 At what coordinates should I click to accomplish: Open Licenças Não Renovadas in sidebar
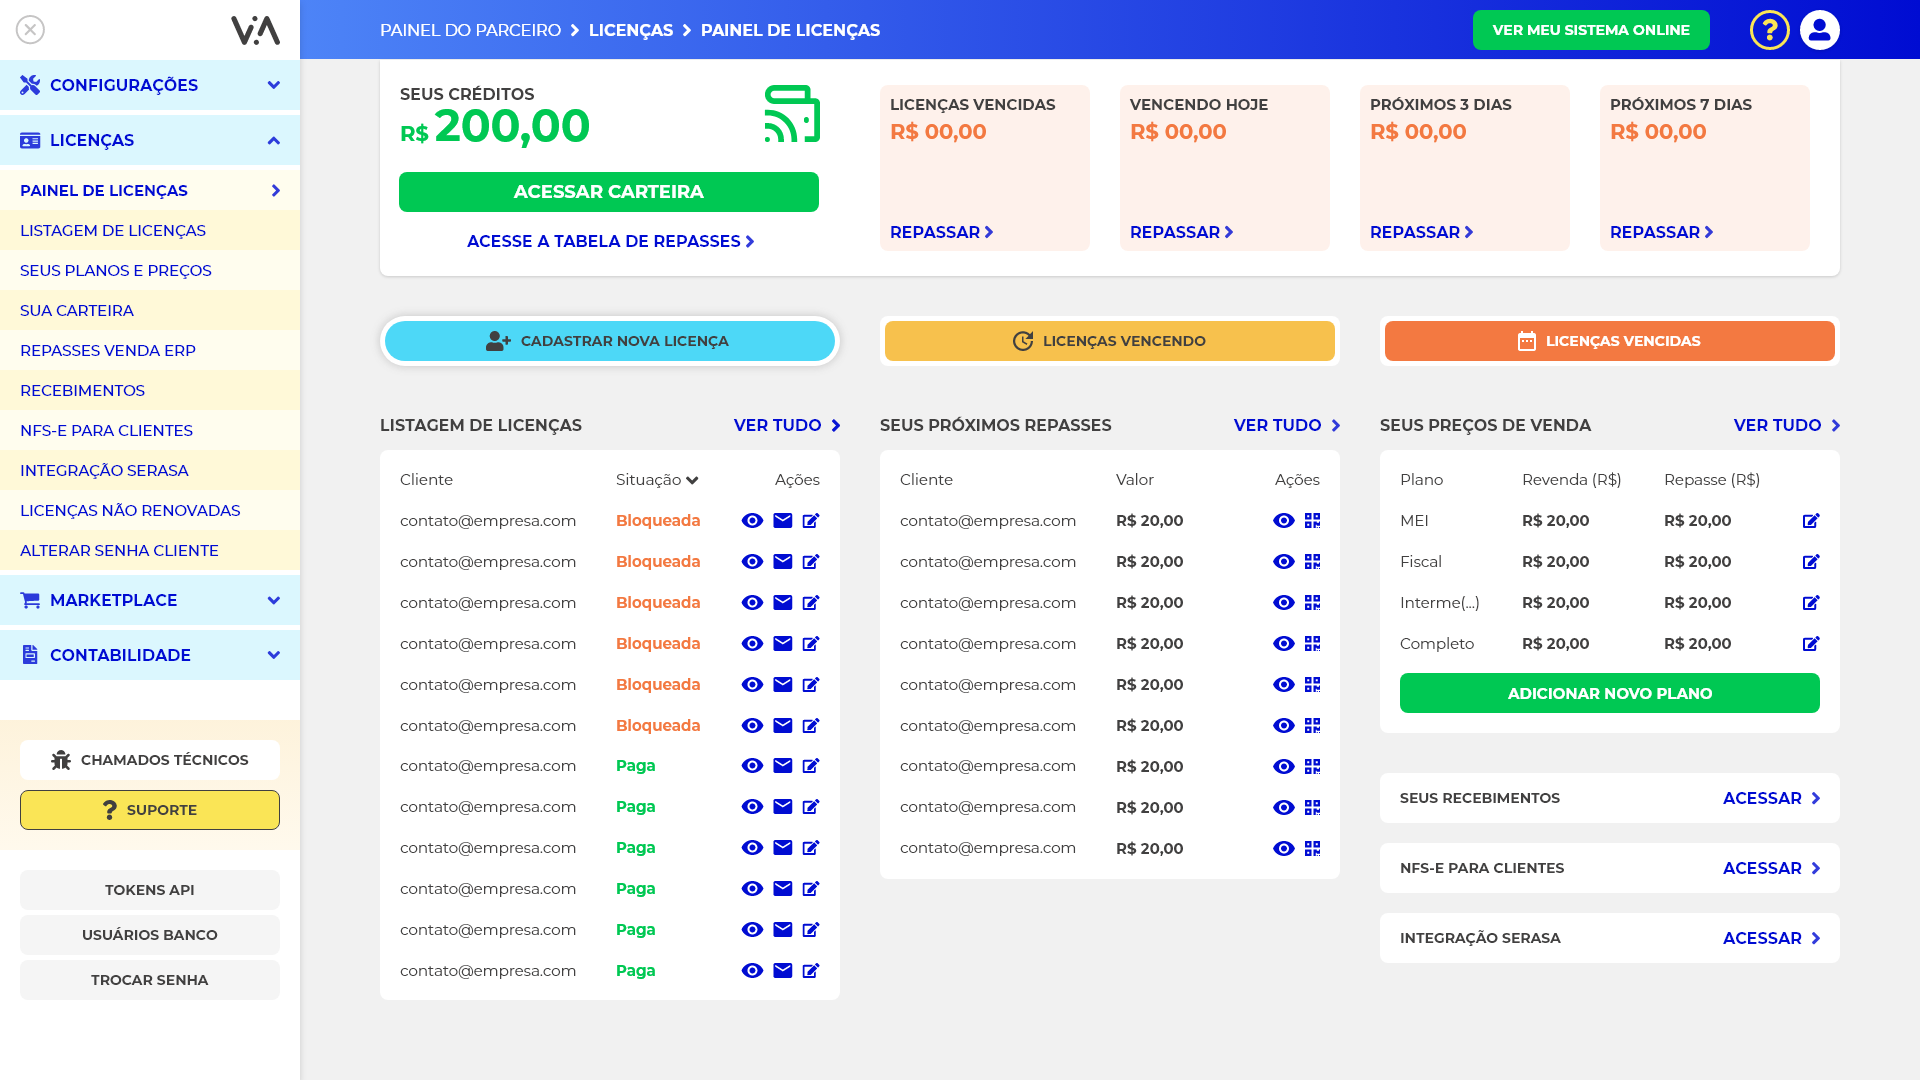pos(150,510)
